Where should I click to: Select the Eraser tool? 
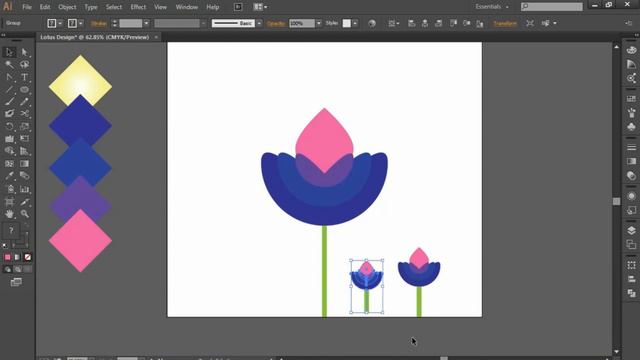(x=9, y=114)
